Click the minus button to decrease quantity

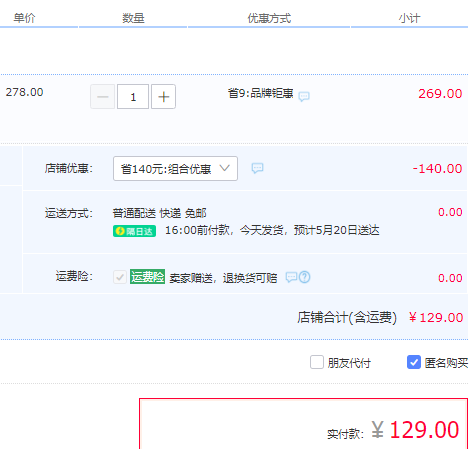[103, 97]
